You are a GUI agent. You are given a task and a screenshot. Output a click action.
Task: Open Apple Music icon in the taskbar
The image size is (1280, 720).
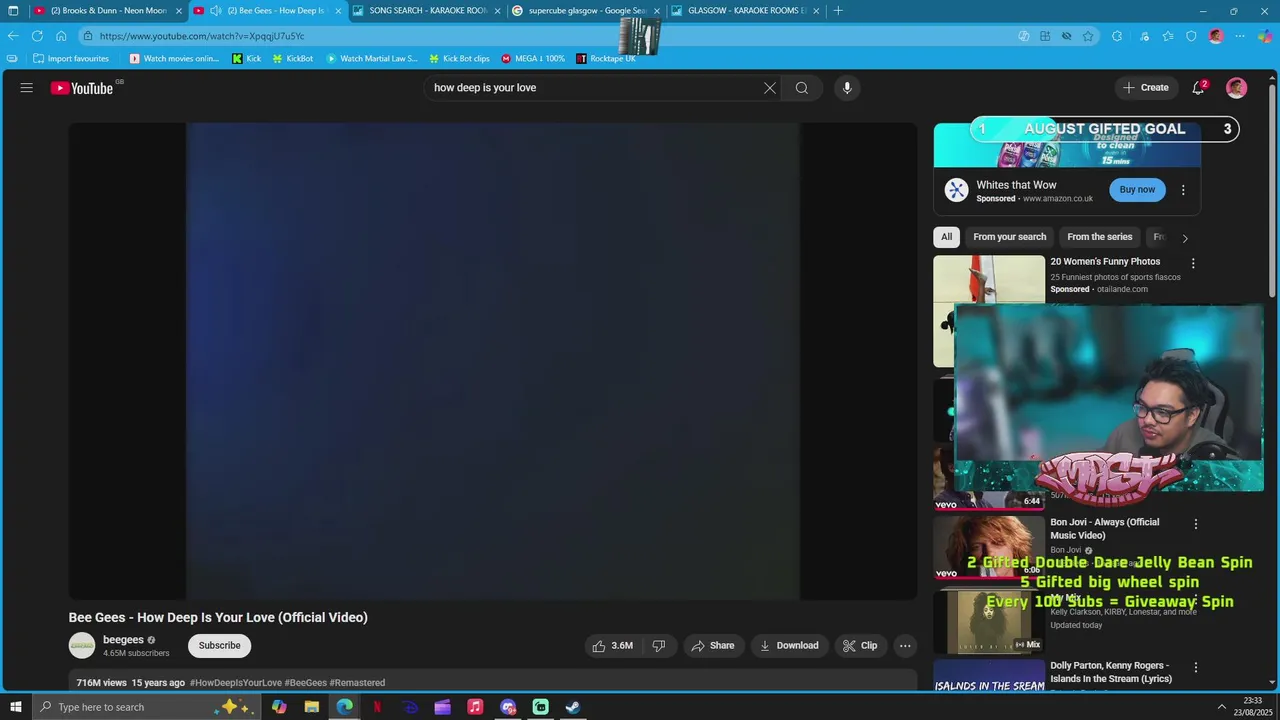(x=475, y=707)
